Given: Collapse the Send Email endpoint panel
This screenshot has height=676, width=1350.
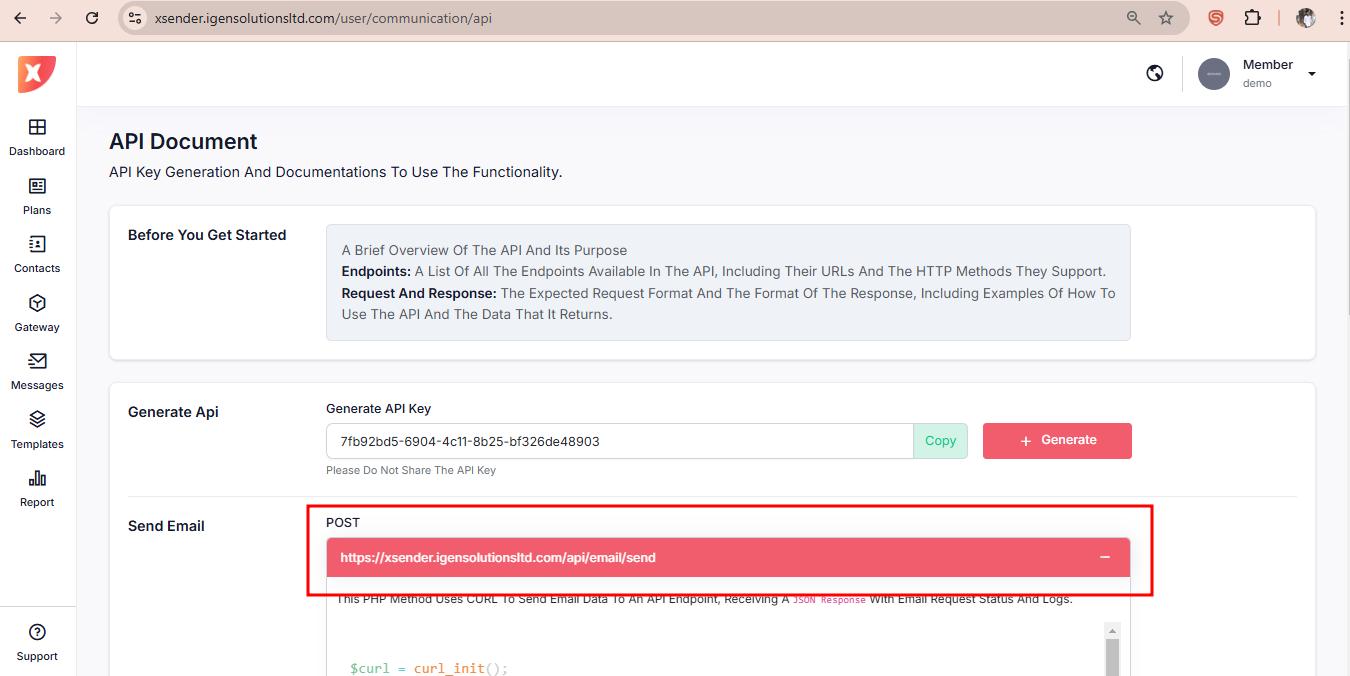Looking at the screenshot, I should point(1104,557).
